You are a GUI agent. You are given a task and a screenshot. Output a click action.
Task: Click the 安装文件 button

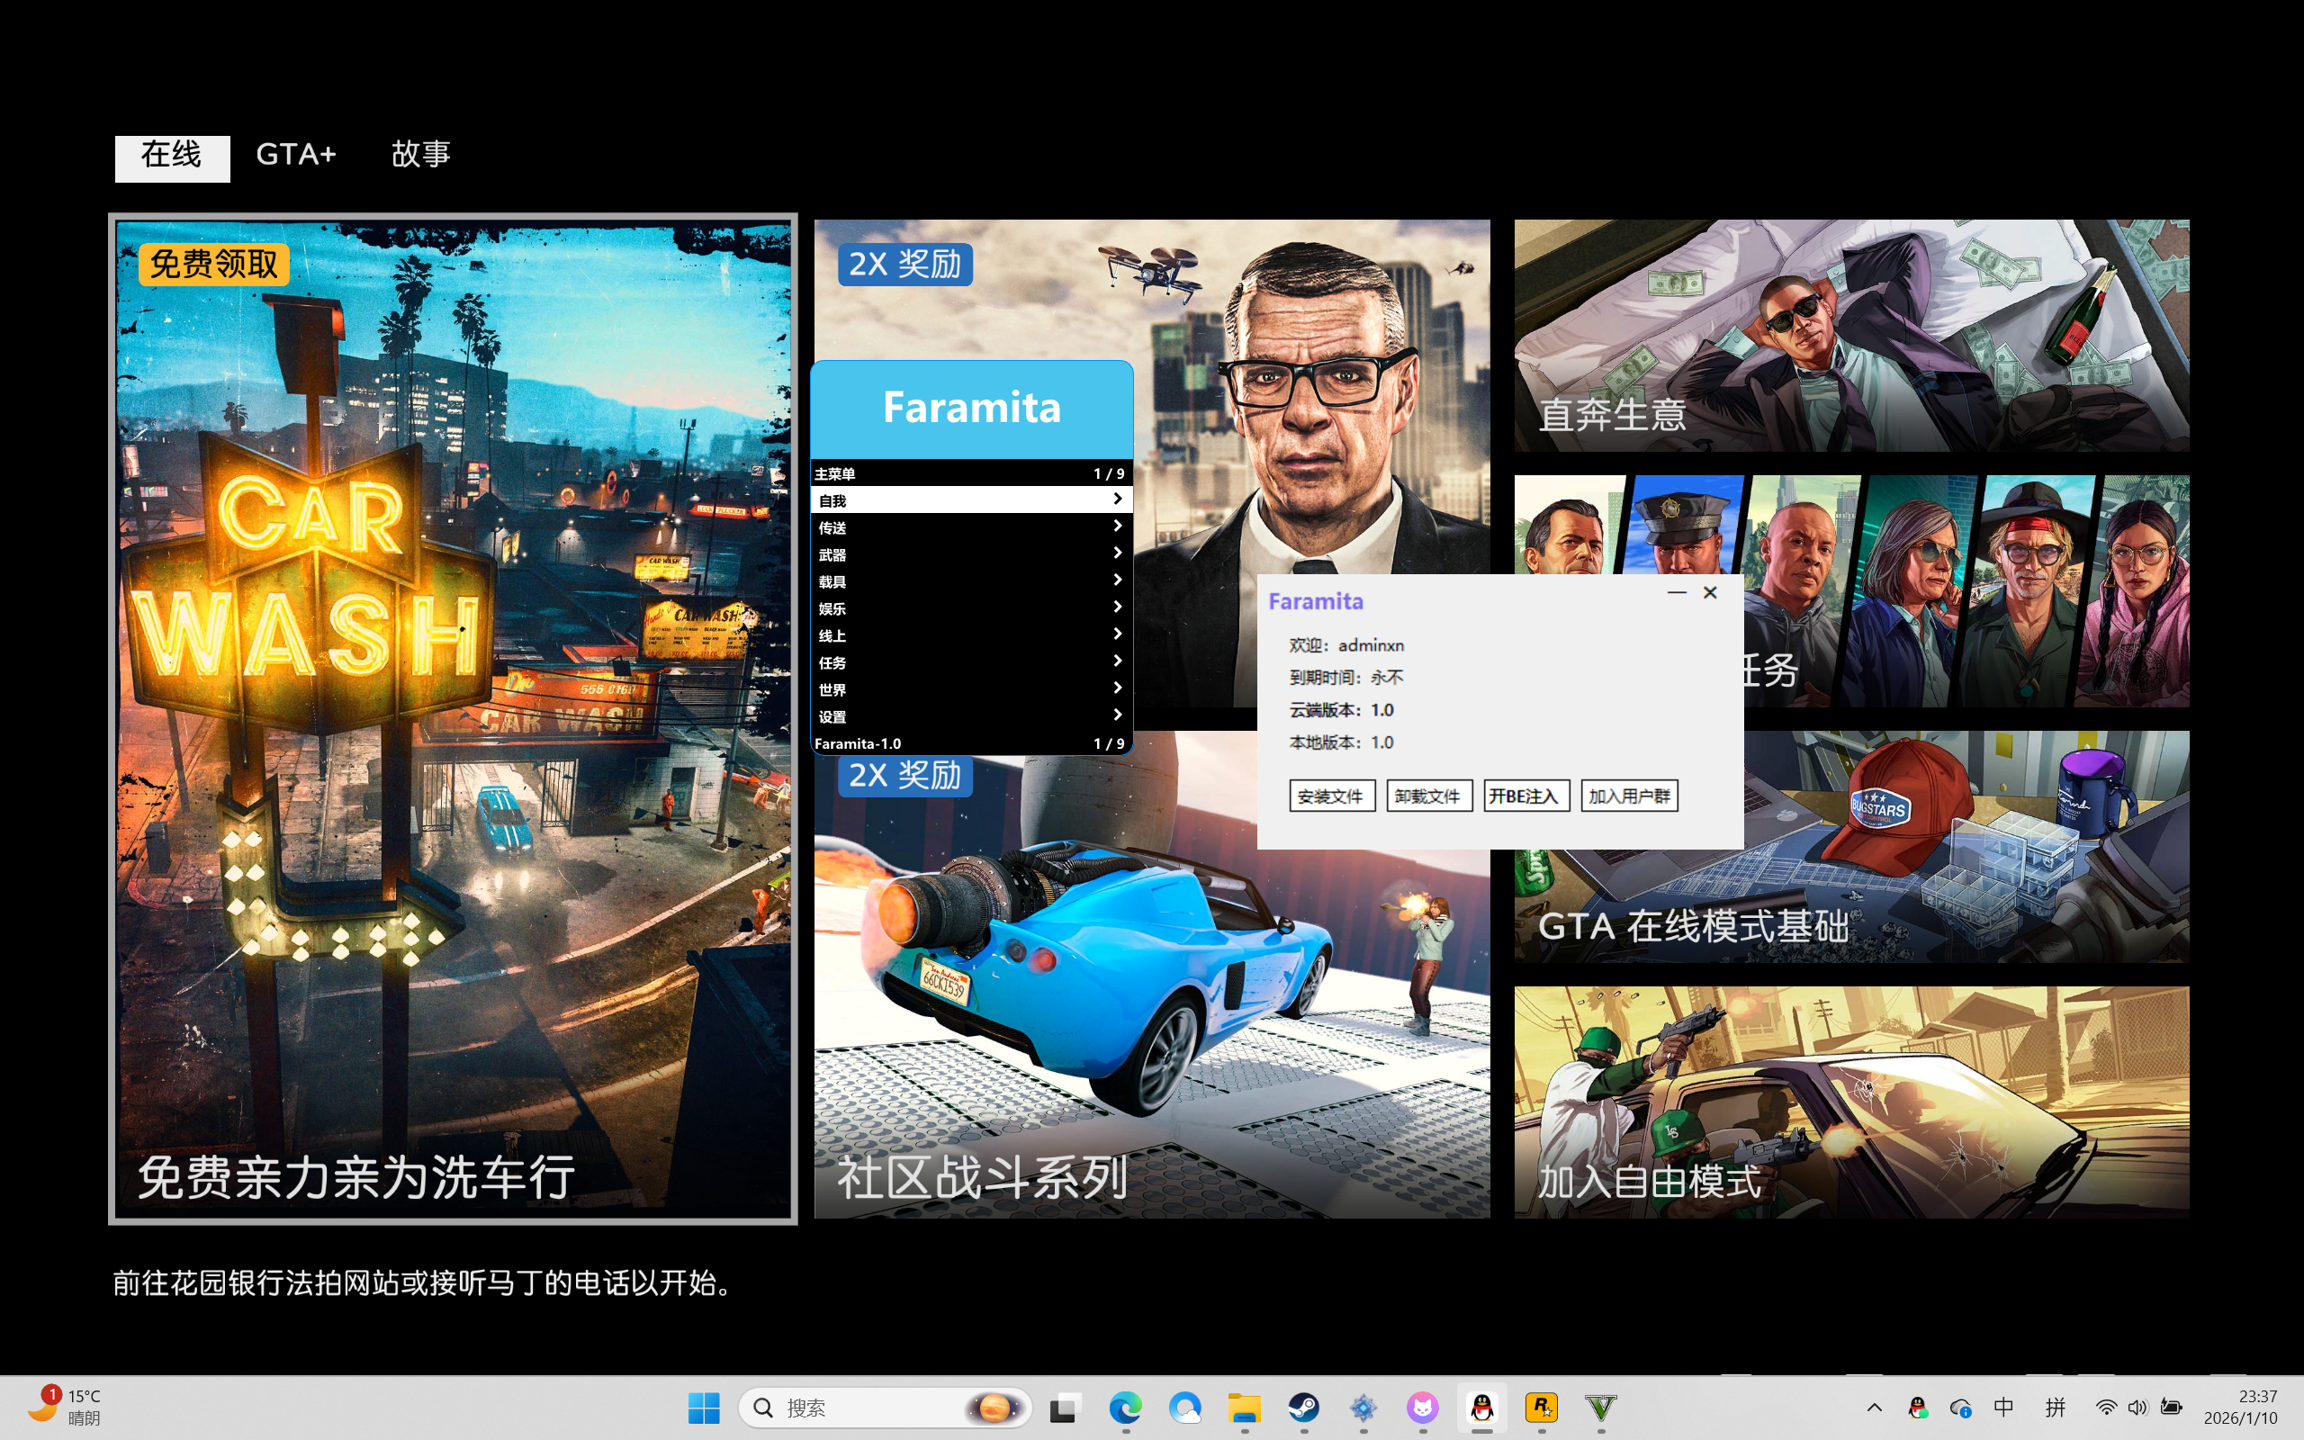point(1331,795)
